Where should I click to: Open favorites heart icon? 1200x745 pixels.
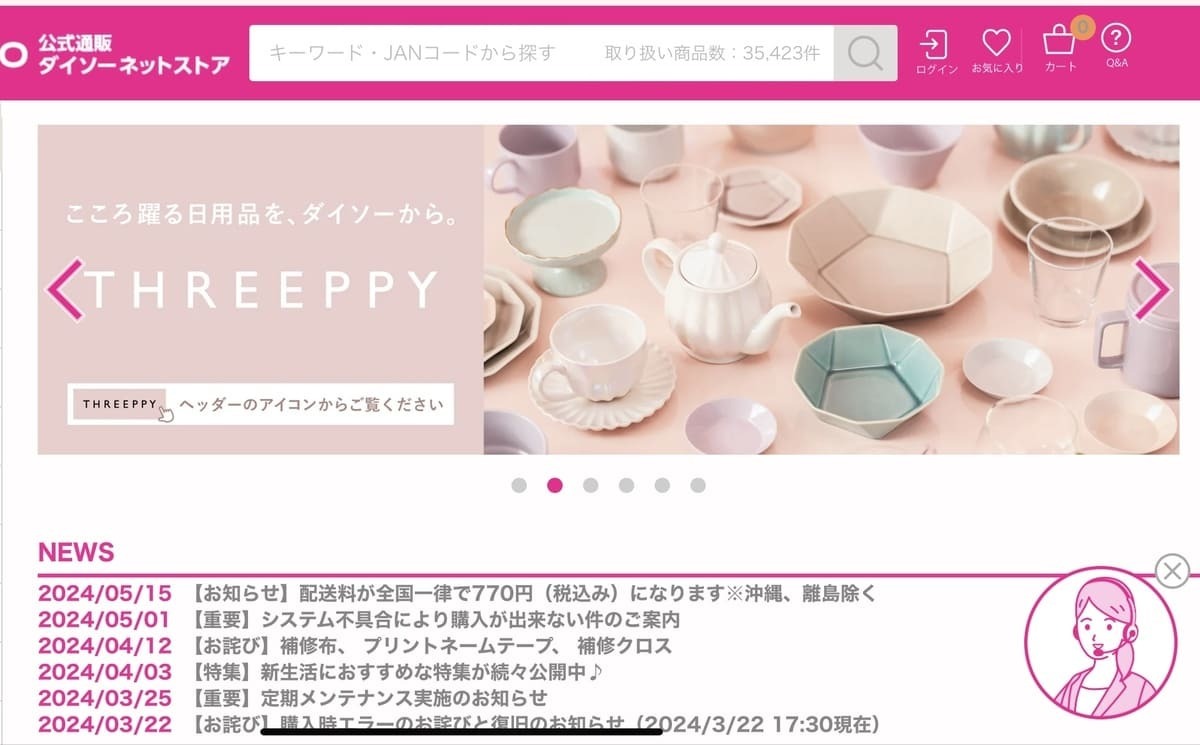pos(996,52)
